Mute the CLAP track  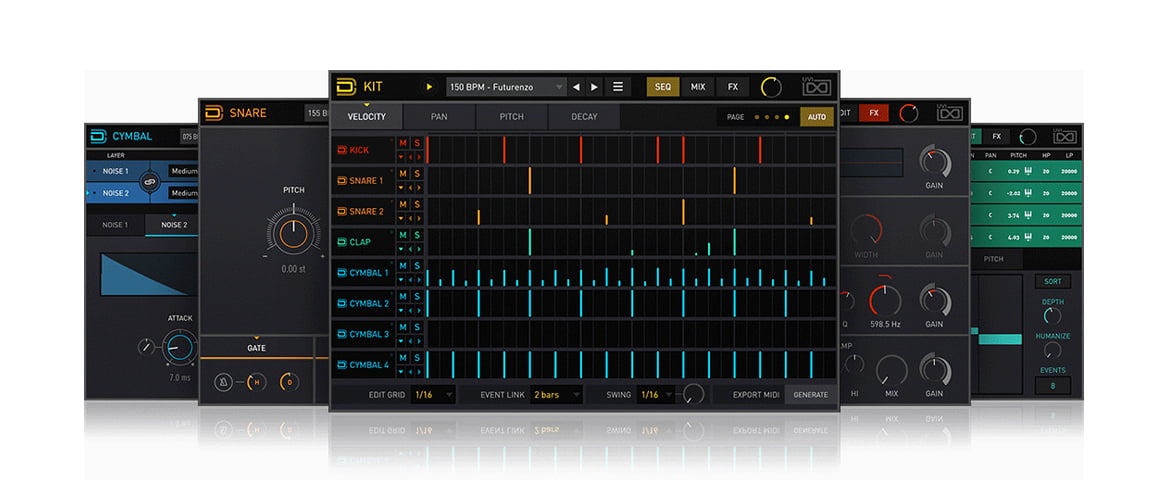[x=403, y=235]
